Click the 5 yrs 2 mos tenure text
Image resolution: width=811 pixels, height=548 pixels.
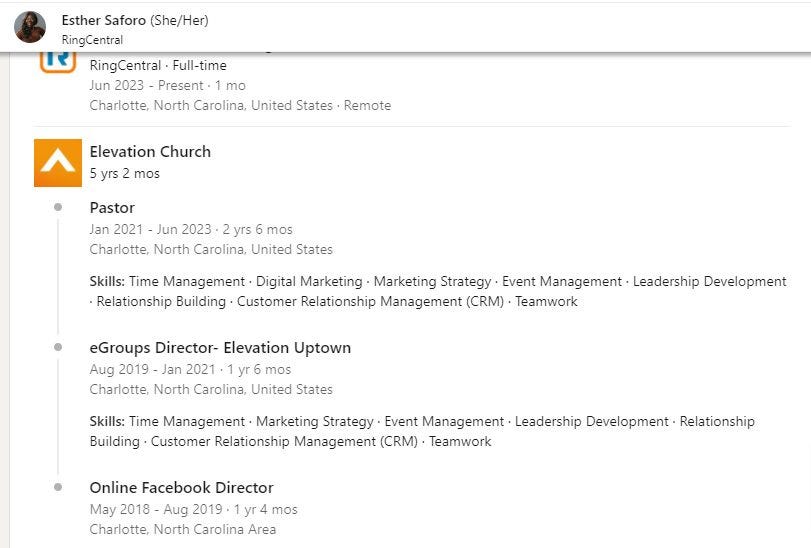(x=125, y=173)
